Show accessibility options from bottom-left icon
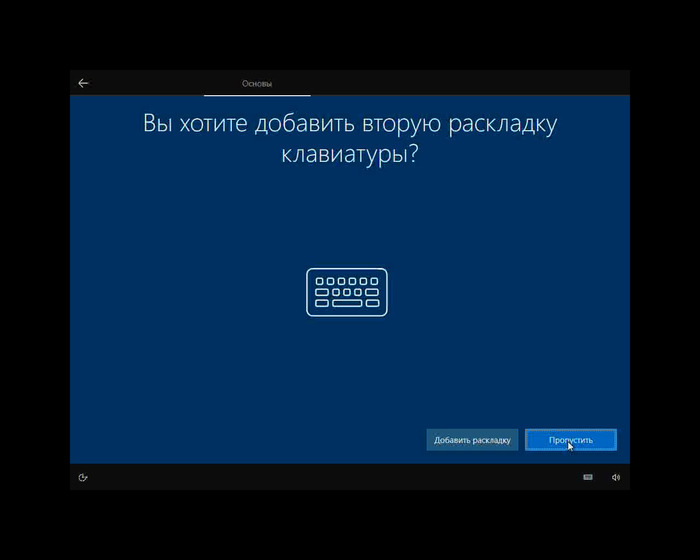This screenshot has width=700, height=560. [x=83, y=477]
